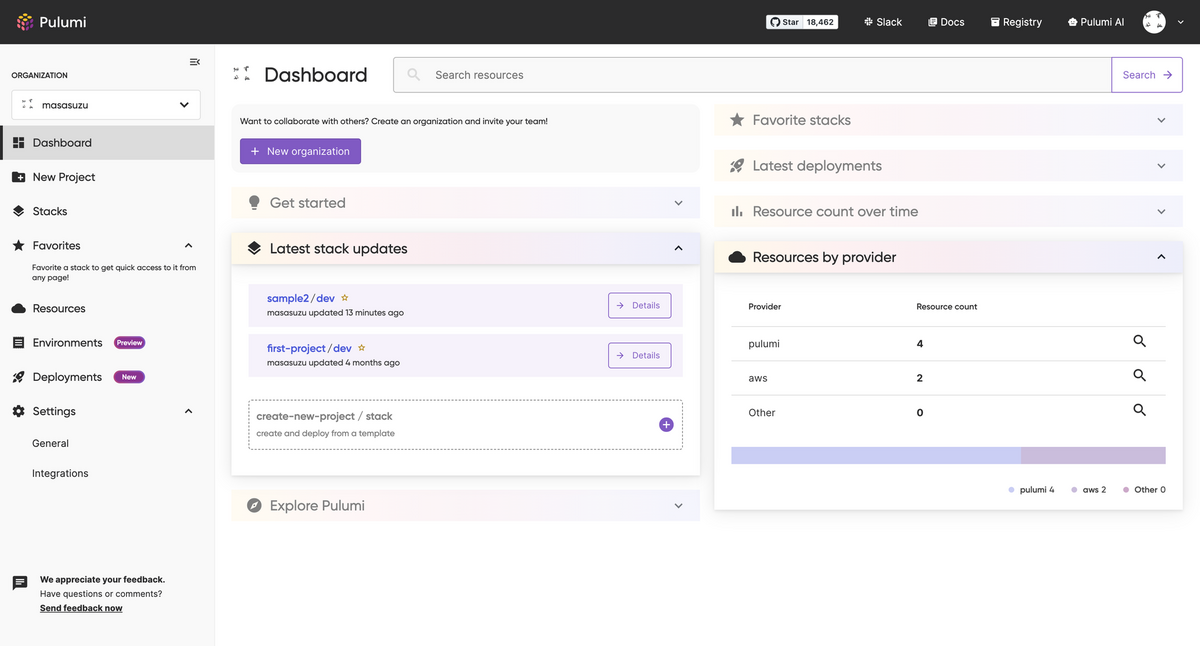Click the Stacks layers icon in sidebar
1200x646 pixels.
pyautogui.click(x=18, y=211)
